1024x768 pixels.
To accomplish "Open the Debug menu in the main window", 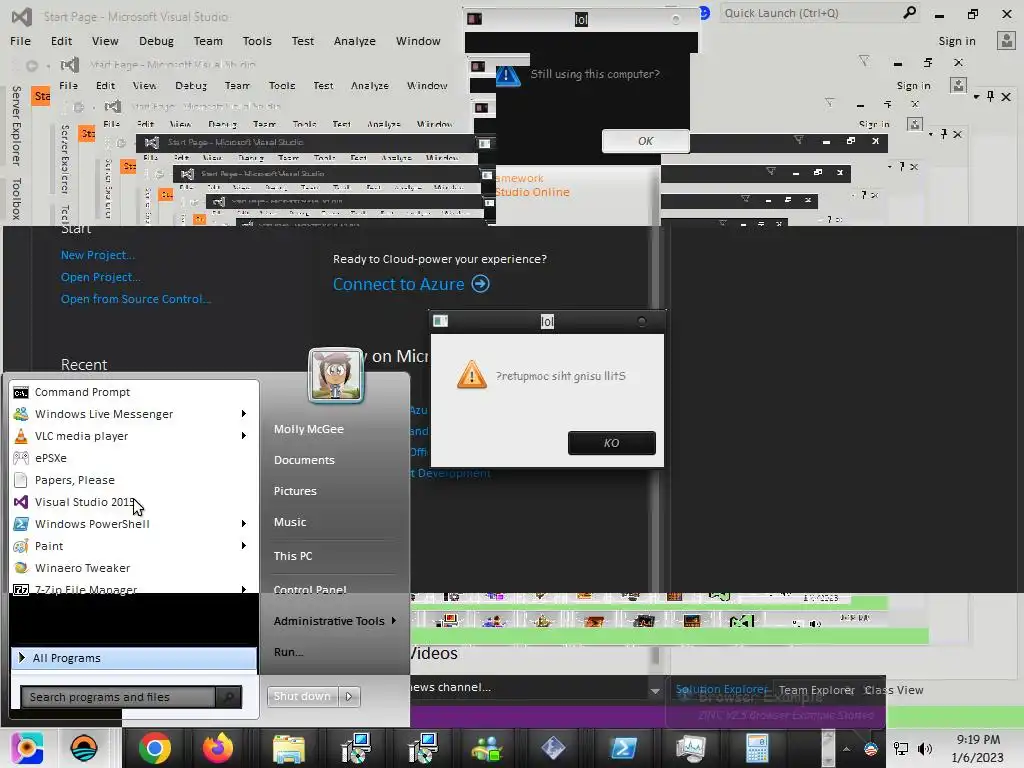I will [x=156, y=40].
